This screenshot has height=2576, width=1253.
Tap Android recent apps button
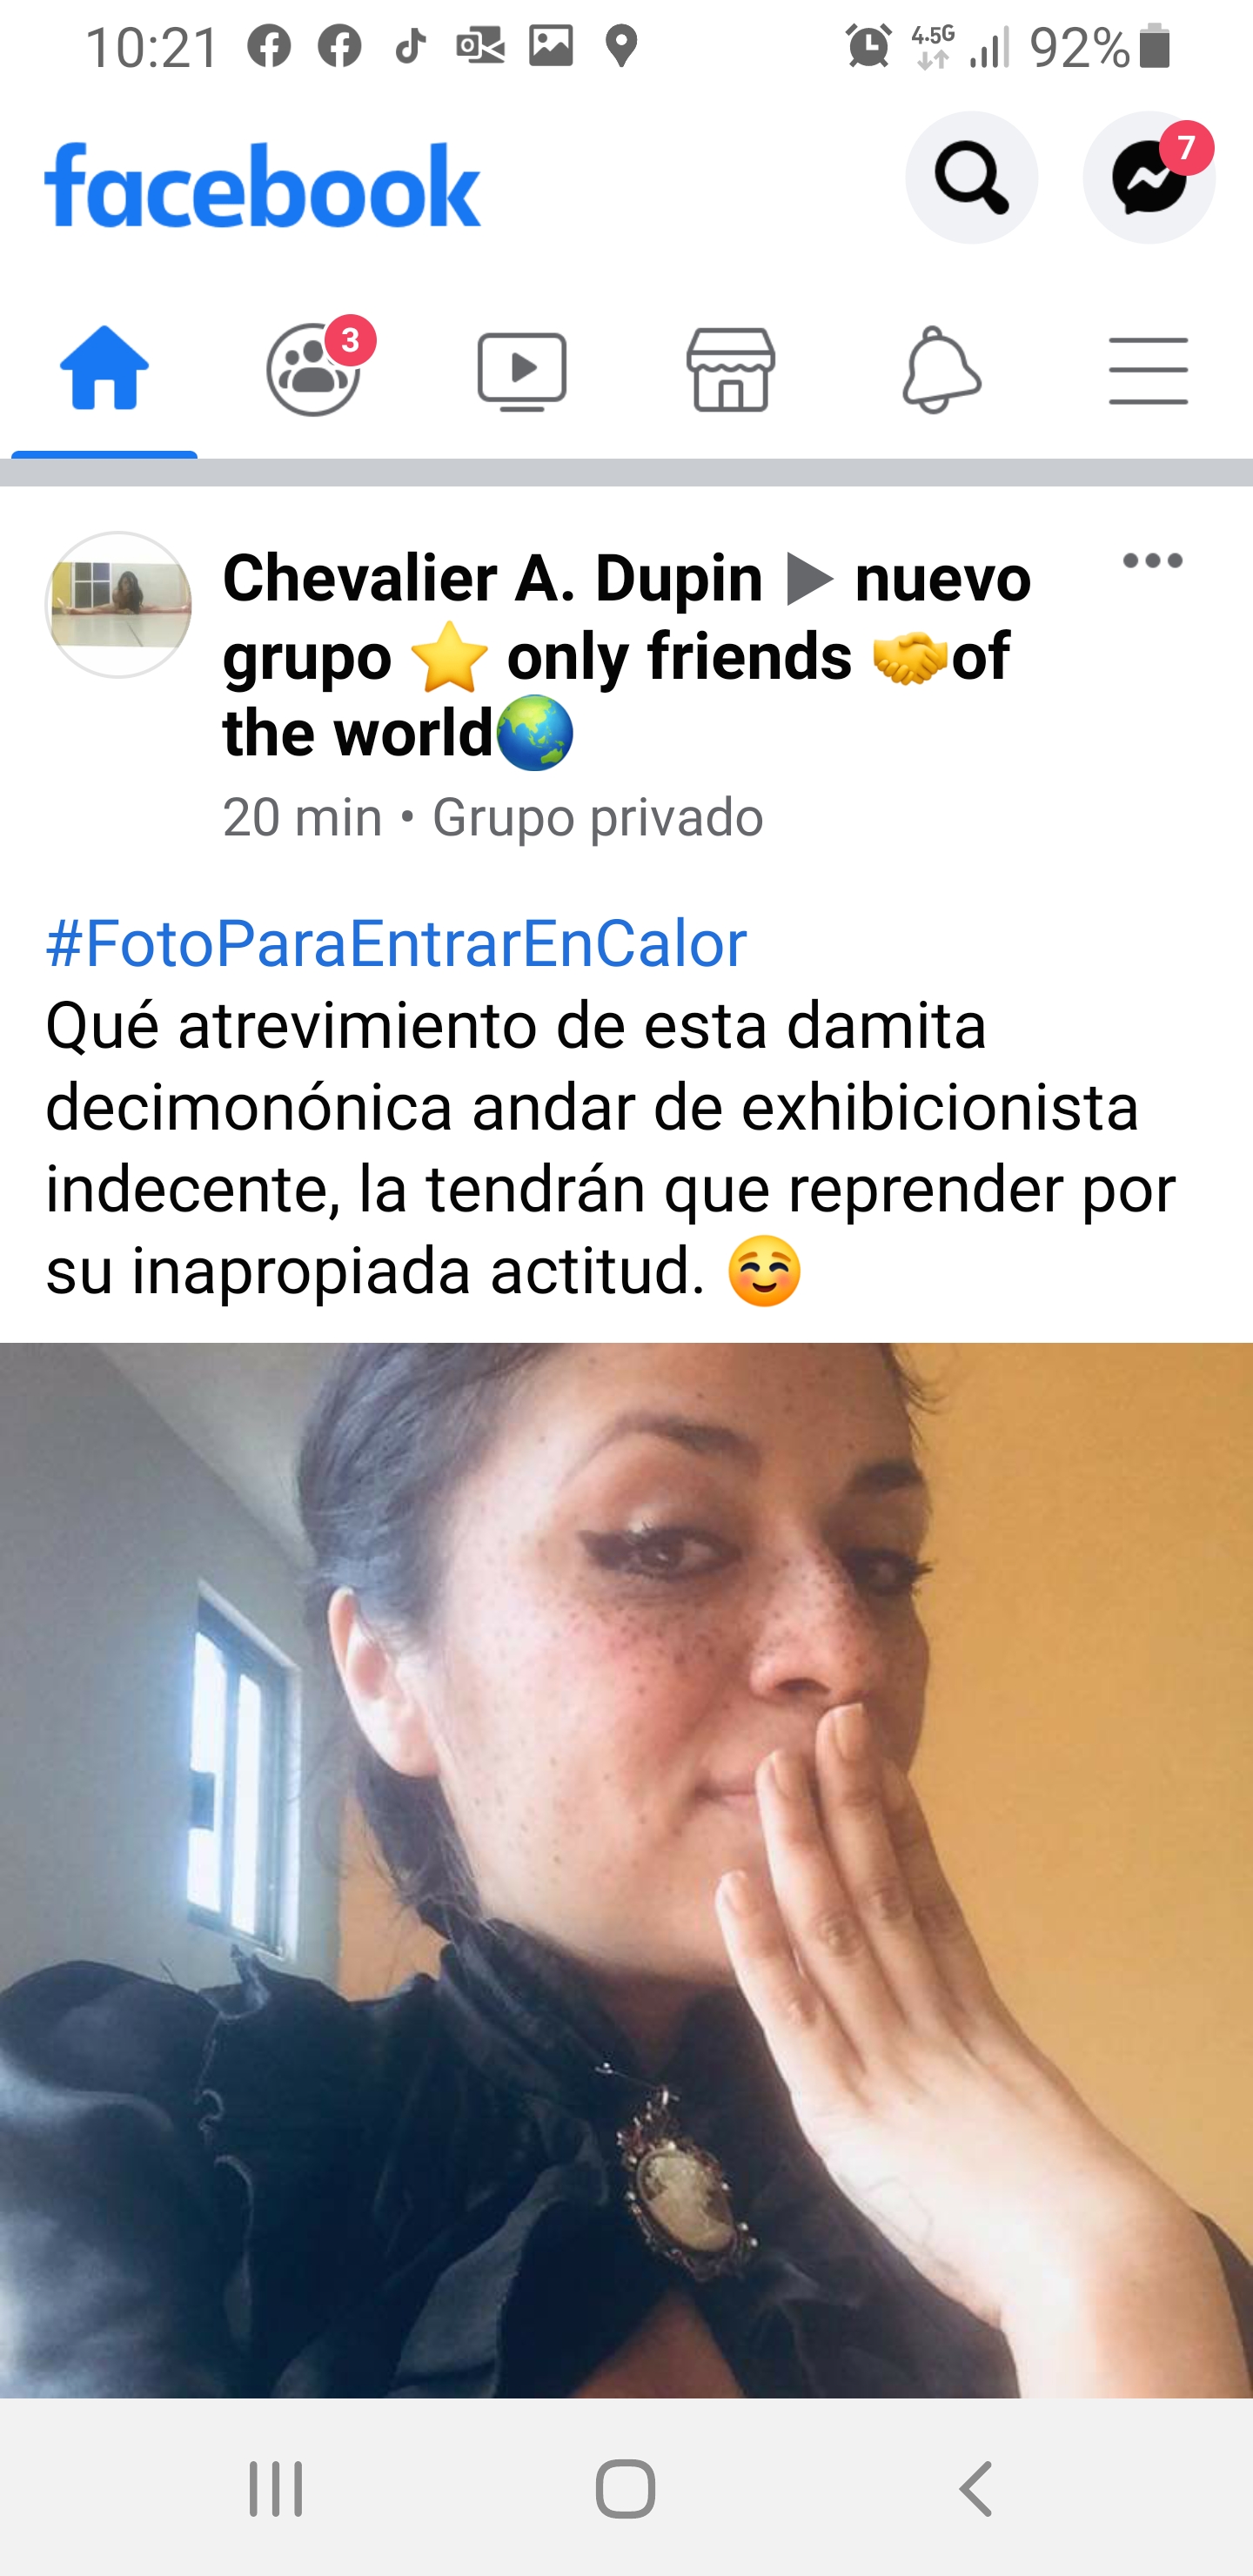point(275,2489)
